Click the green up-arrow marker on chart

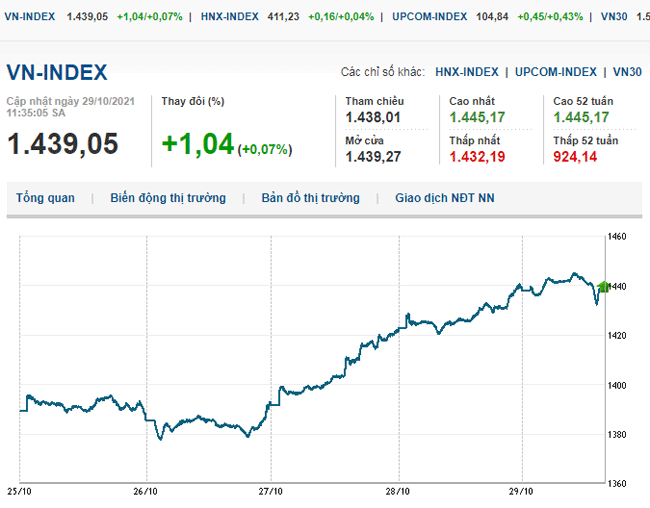coord(603,287)
